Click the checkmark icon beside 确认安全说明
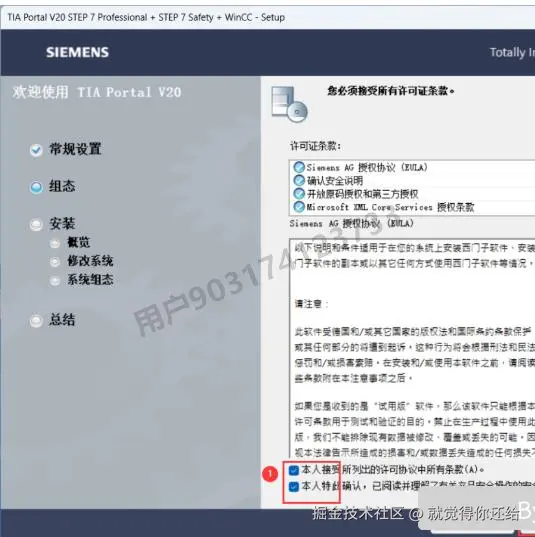Screen dimensions: 535x537 [x=299, y=180]
